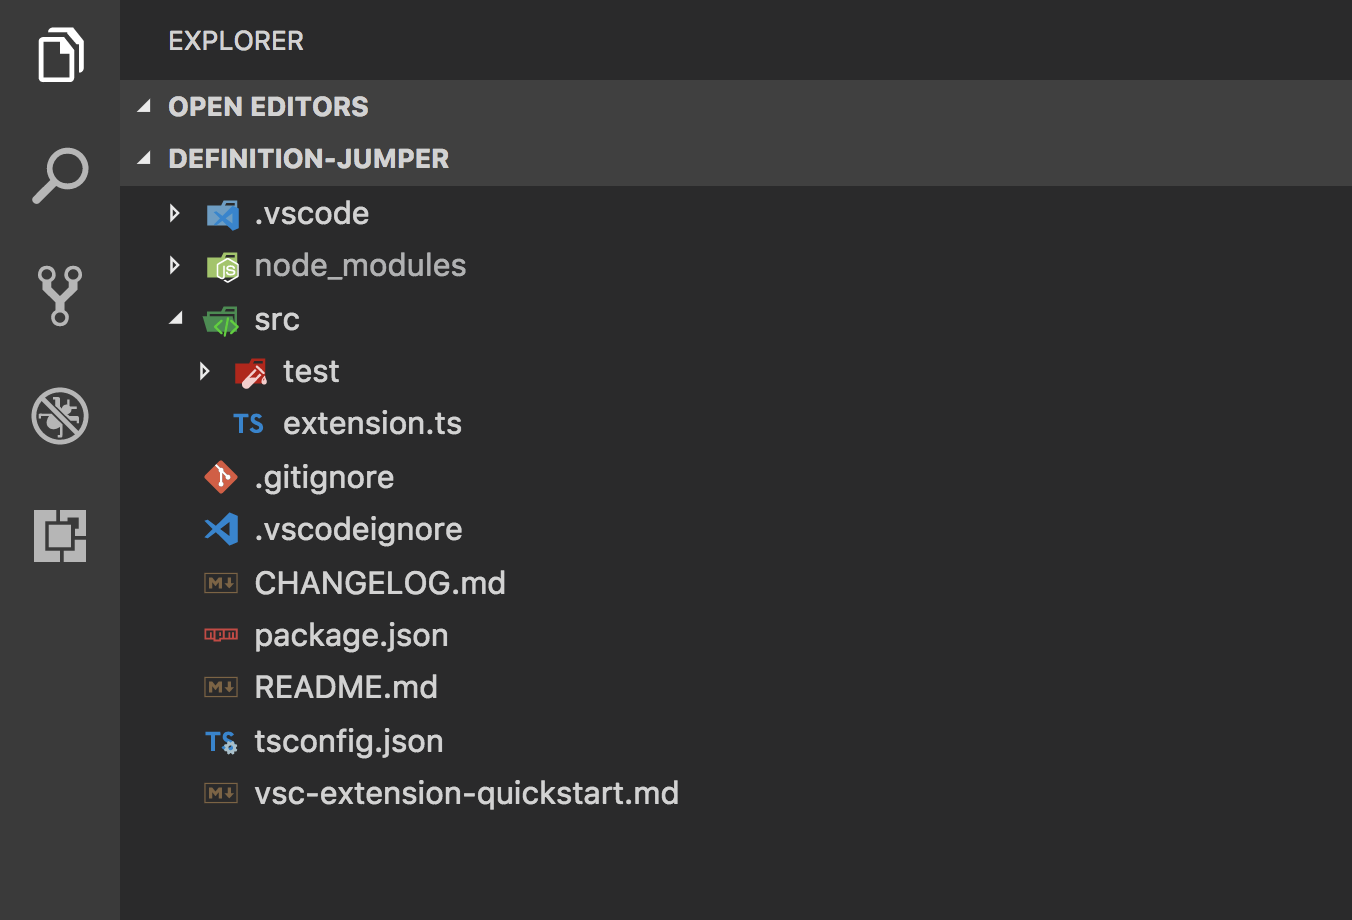Click the git icon beside .gitignore
Viewport: 1352px width, 920px height.
point(221,477)
